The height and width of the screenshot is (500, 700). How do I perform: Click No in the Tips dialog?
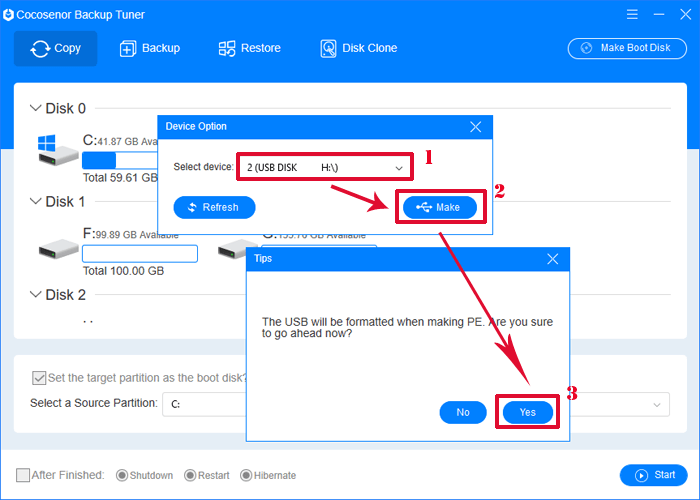[x=463, y=412]
